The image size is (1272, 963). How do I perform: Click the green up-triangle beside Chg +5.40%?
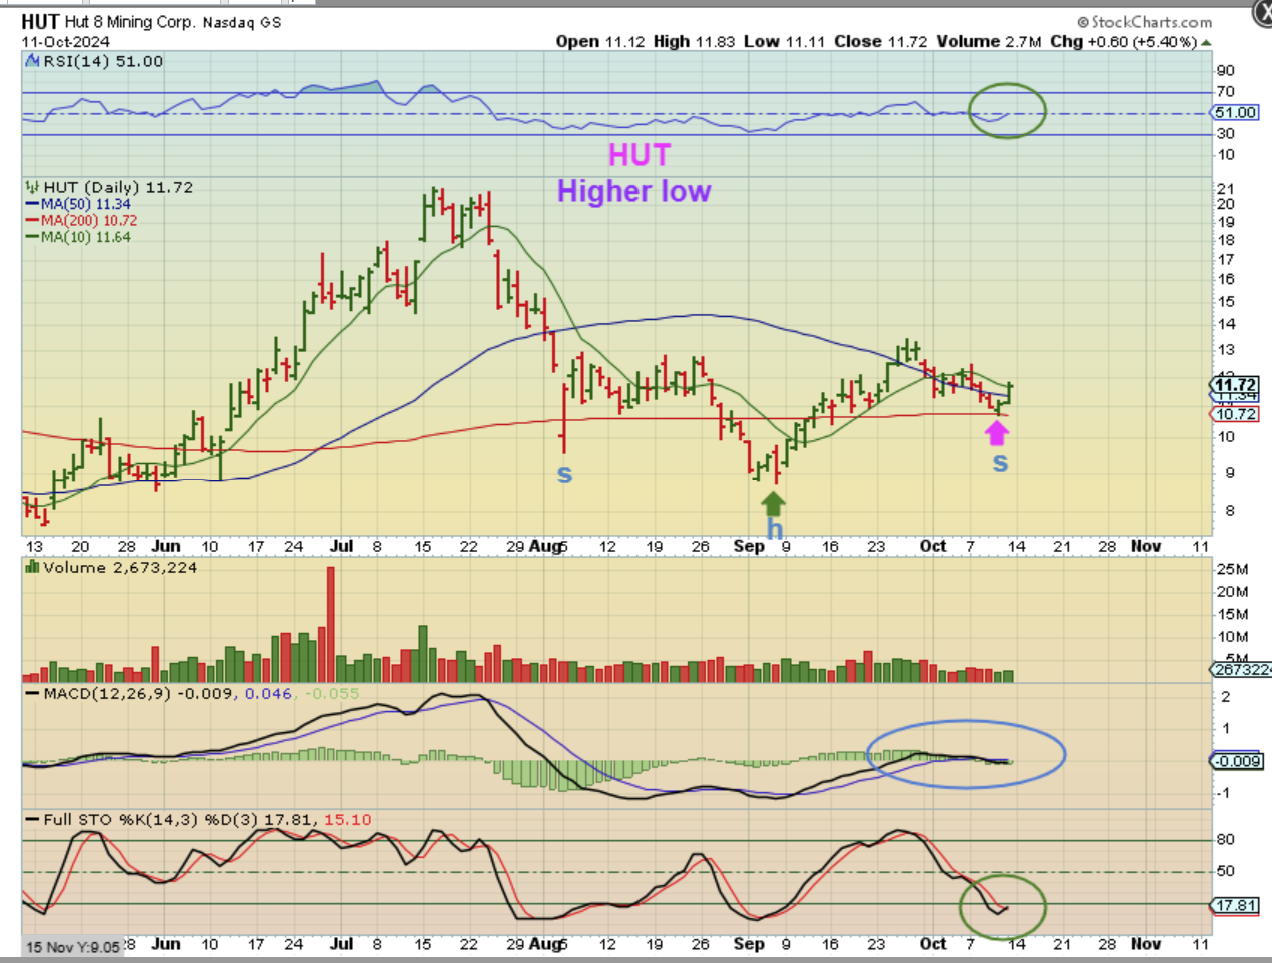1206,43
